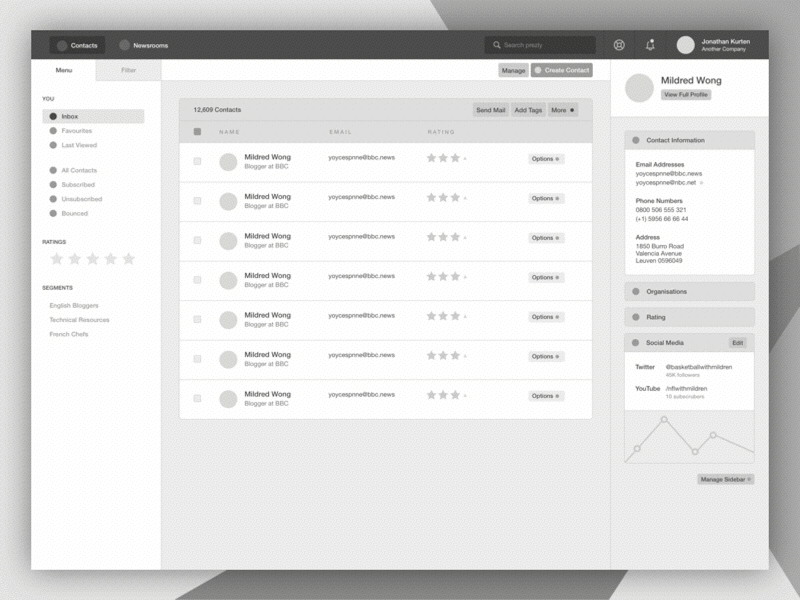Click the Social Media panel icon
Screen dimensions: 800x600
coord(636,342)
